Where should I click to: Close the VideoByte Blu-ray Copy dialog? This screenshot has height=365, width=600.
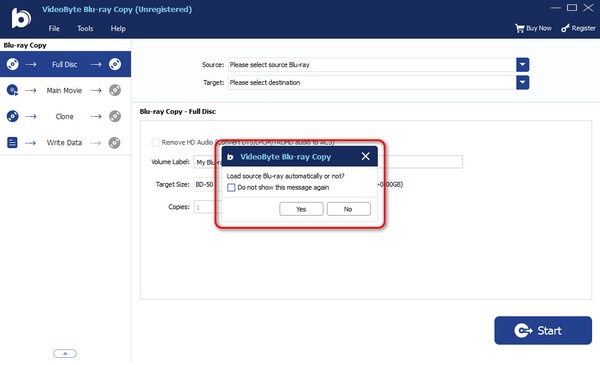(x=365, y=156)
